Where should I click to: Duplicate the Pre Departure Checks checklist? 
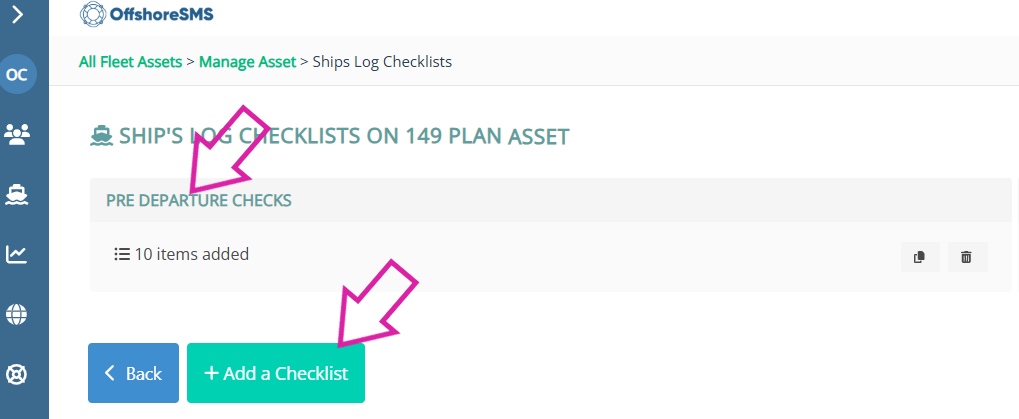(919, 257)
